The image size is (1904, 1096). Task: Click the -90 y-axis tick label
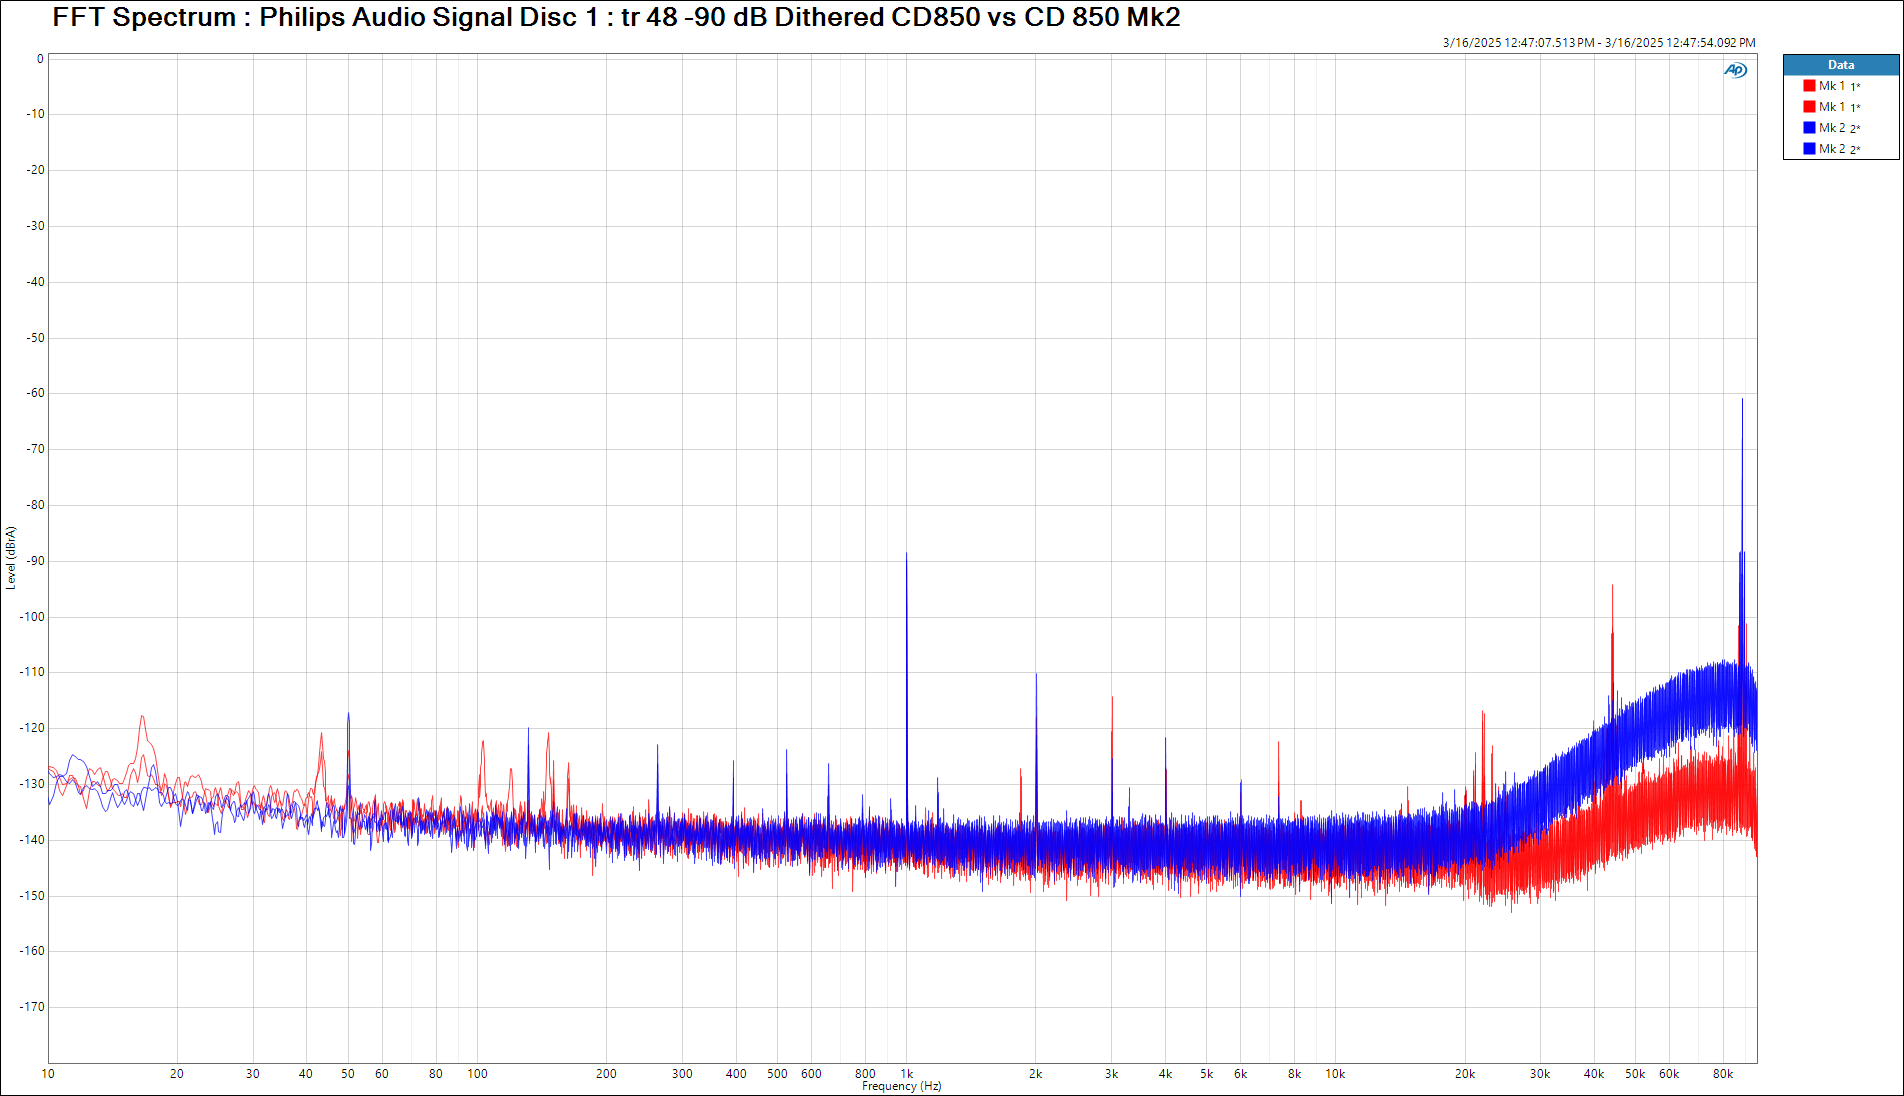pyautogui.click(x=36, y=561)
